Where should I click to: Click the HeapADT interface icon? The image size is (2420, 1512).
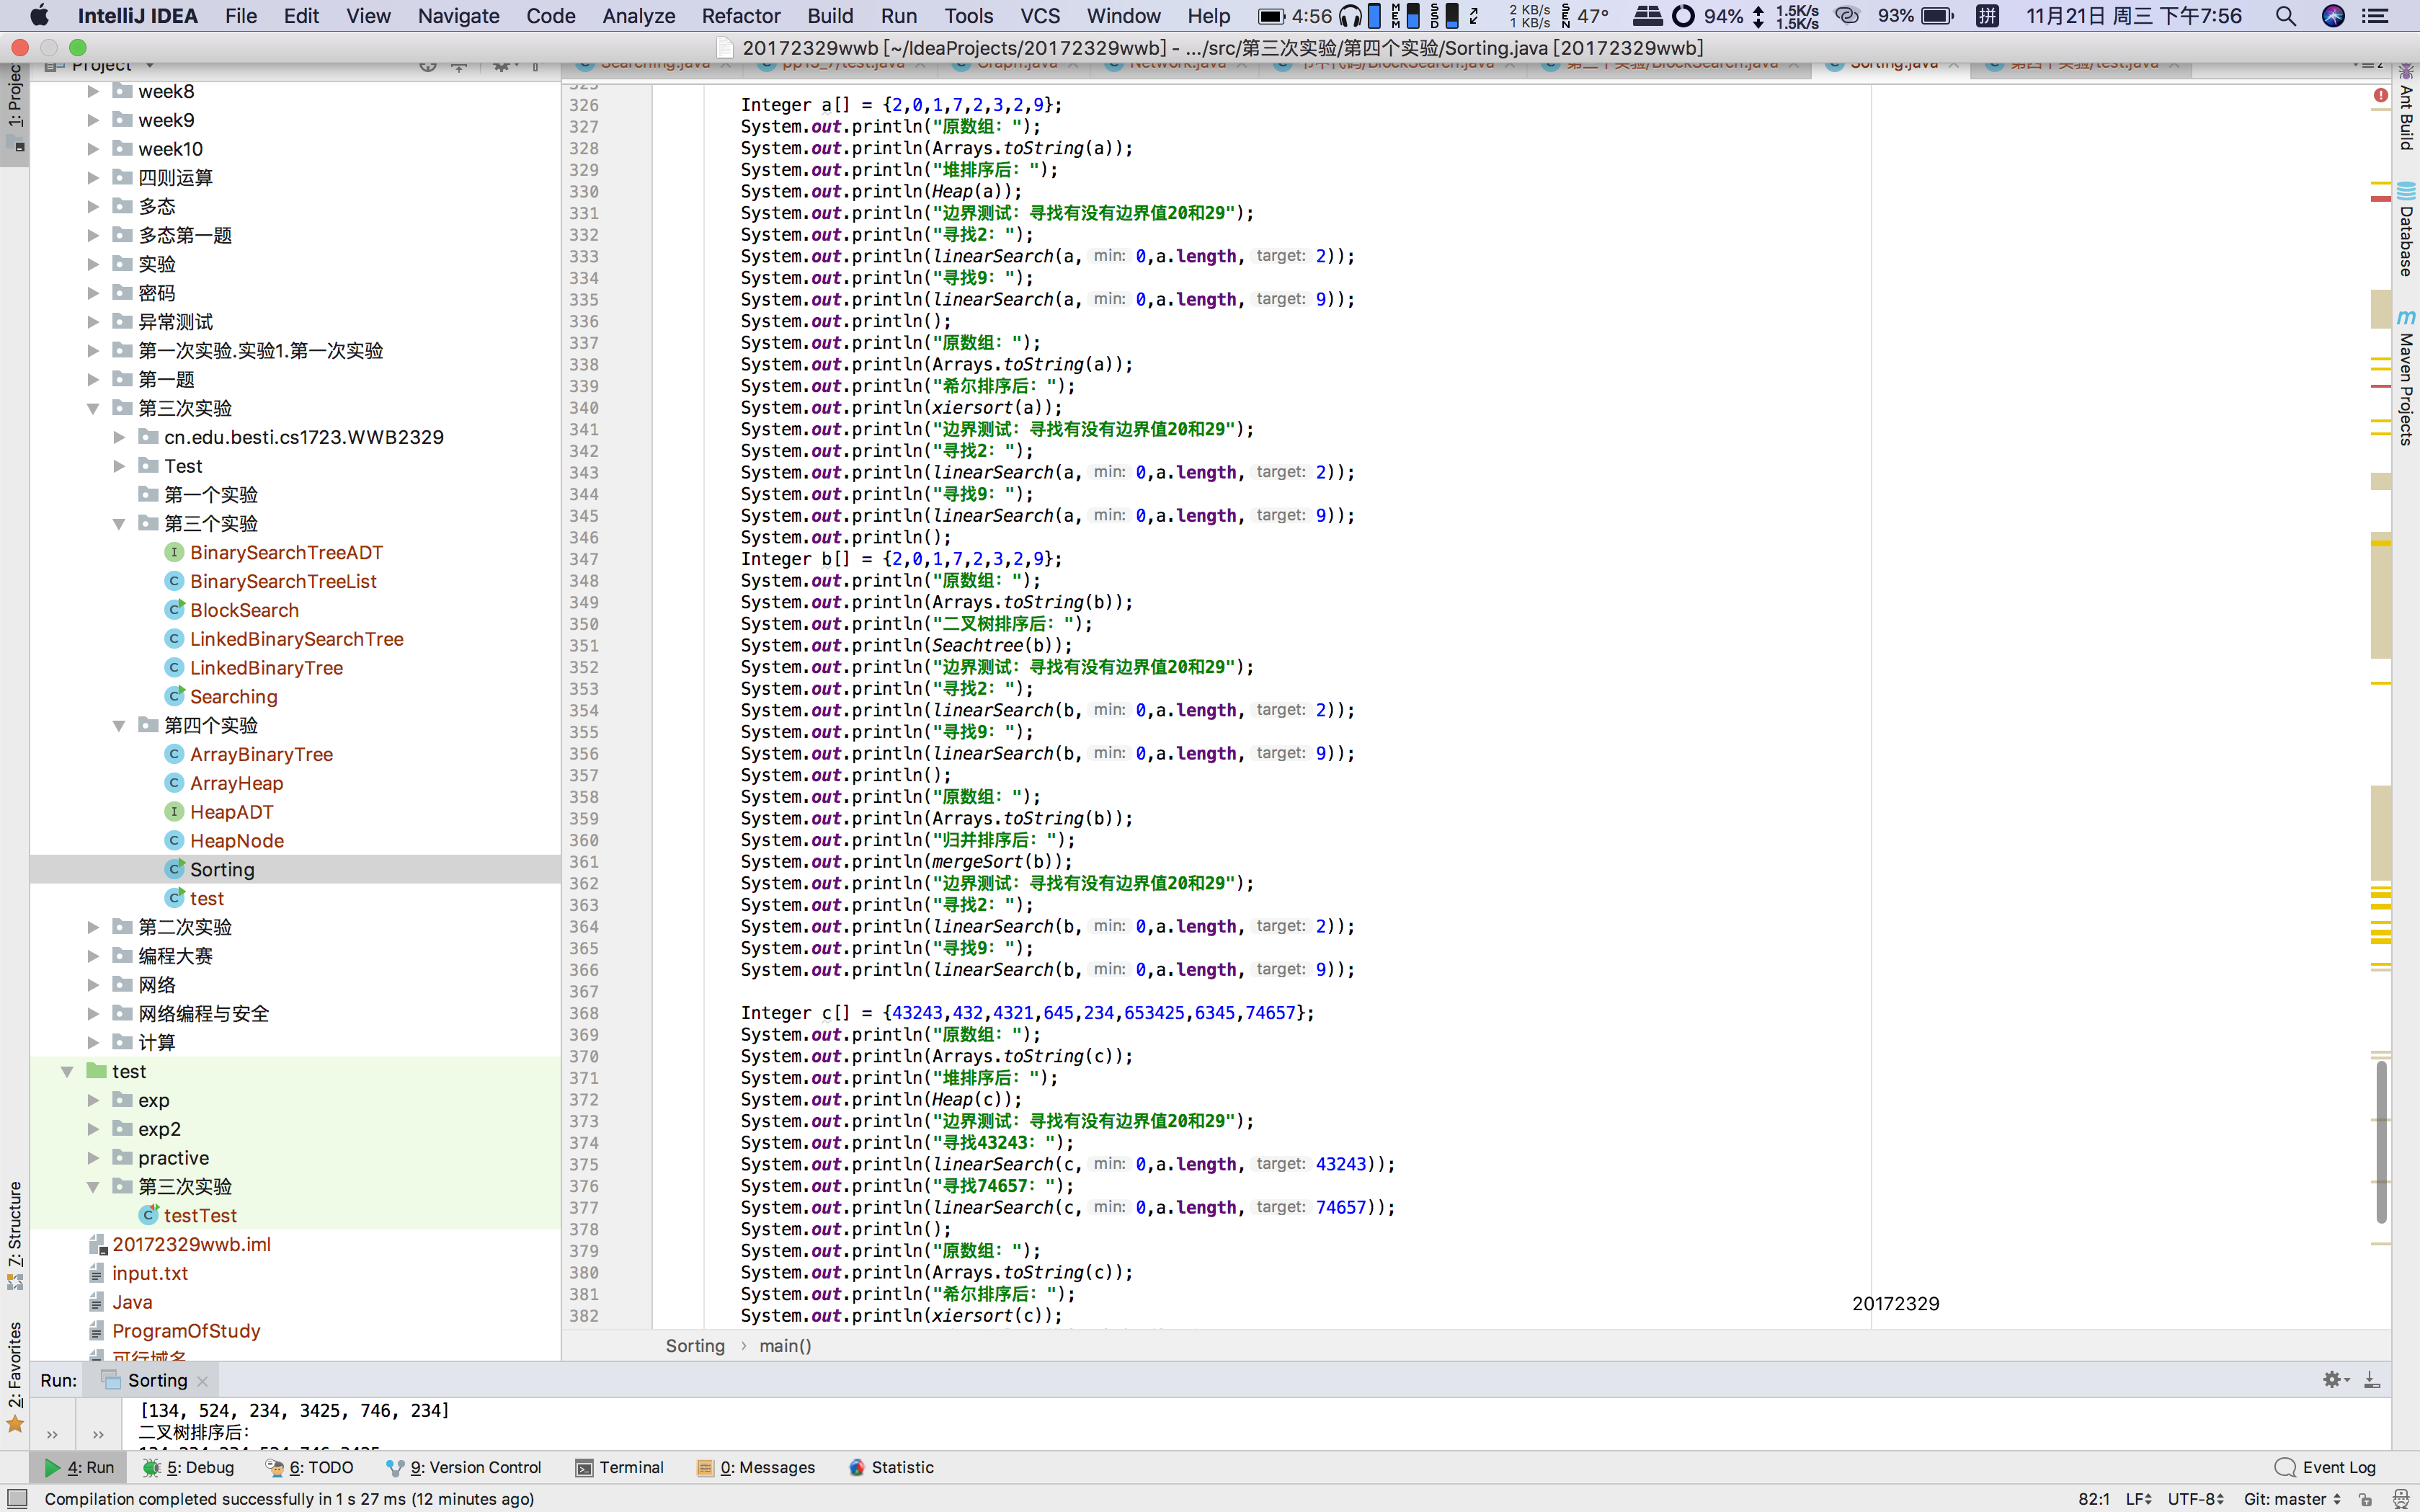(174, 811)
